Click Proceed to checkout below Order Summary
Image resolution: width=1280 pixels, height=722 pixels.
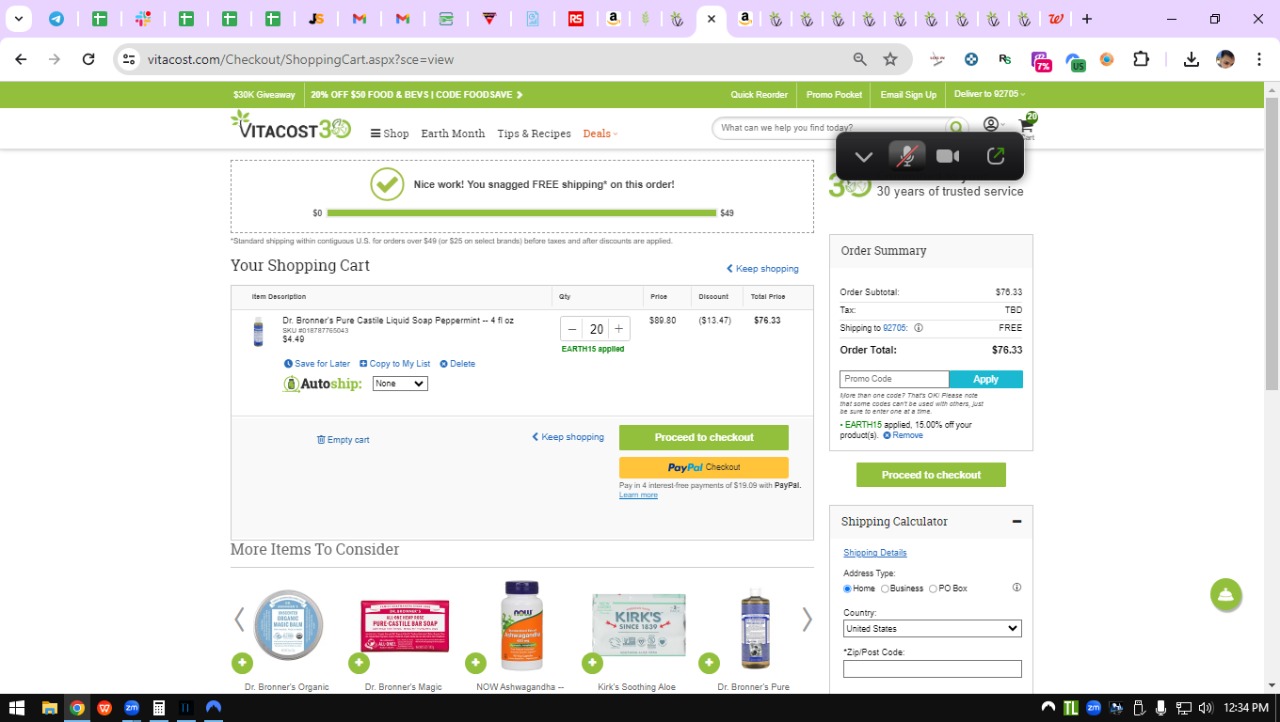click(x=931, y=474)
